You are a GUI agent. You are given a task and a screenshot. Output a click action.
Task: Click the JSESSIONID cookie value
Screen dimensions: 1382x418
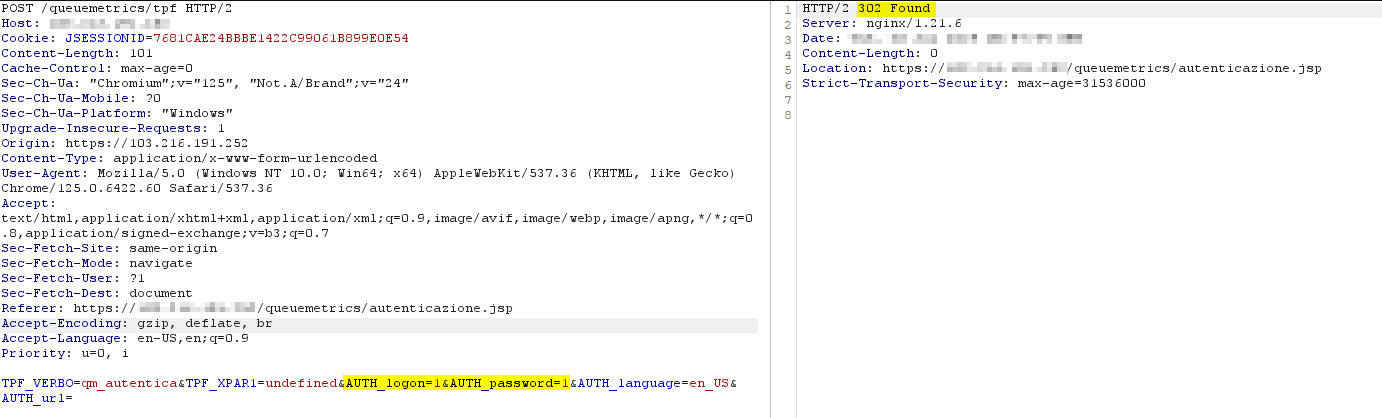coord(281,38)
